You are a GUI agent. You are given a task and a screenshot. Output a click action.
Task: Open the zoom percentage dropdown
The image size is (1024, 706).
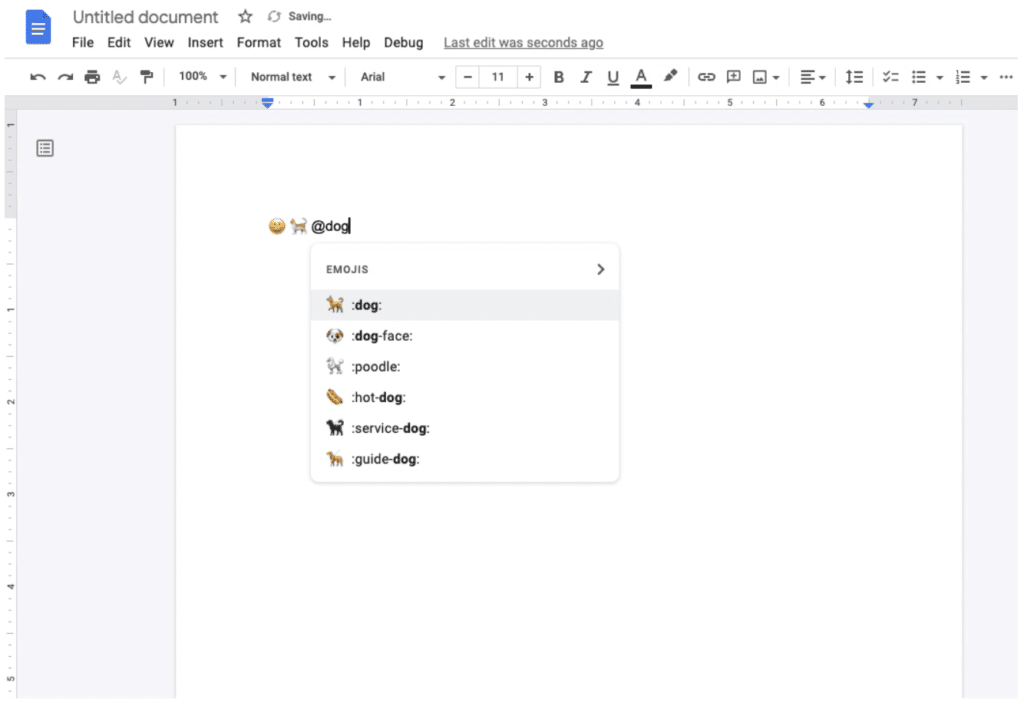coord(199,76)
